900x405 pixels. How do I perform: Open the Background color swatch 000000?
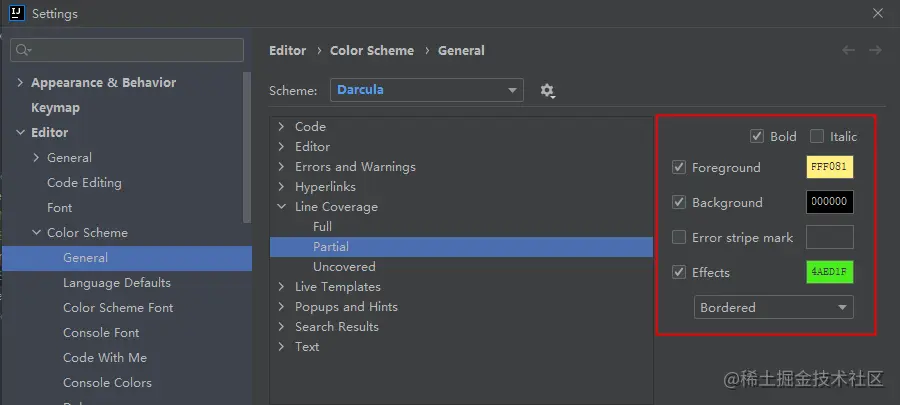(830, 202)
